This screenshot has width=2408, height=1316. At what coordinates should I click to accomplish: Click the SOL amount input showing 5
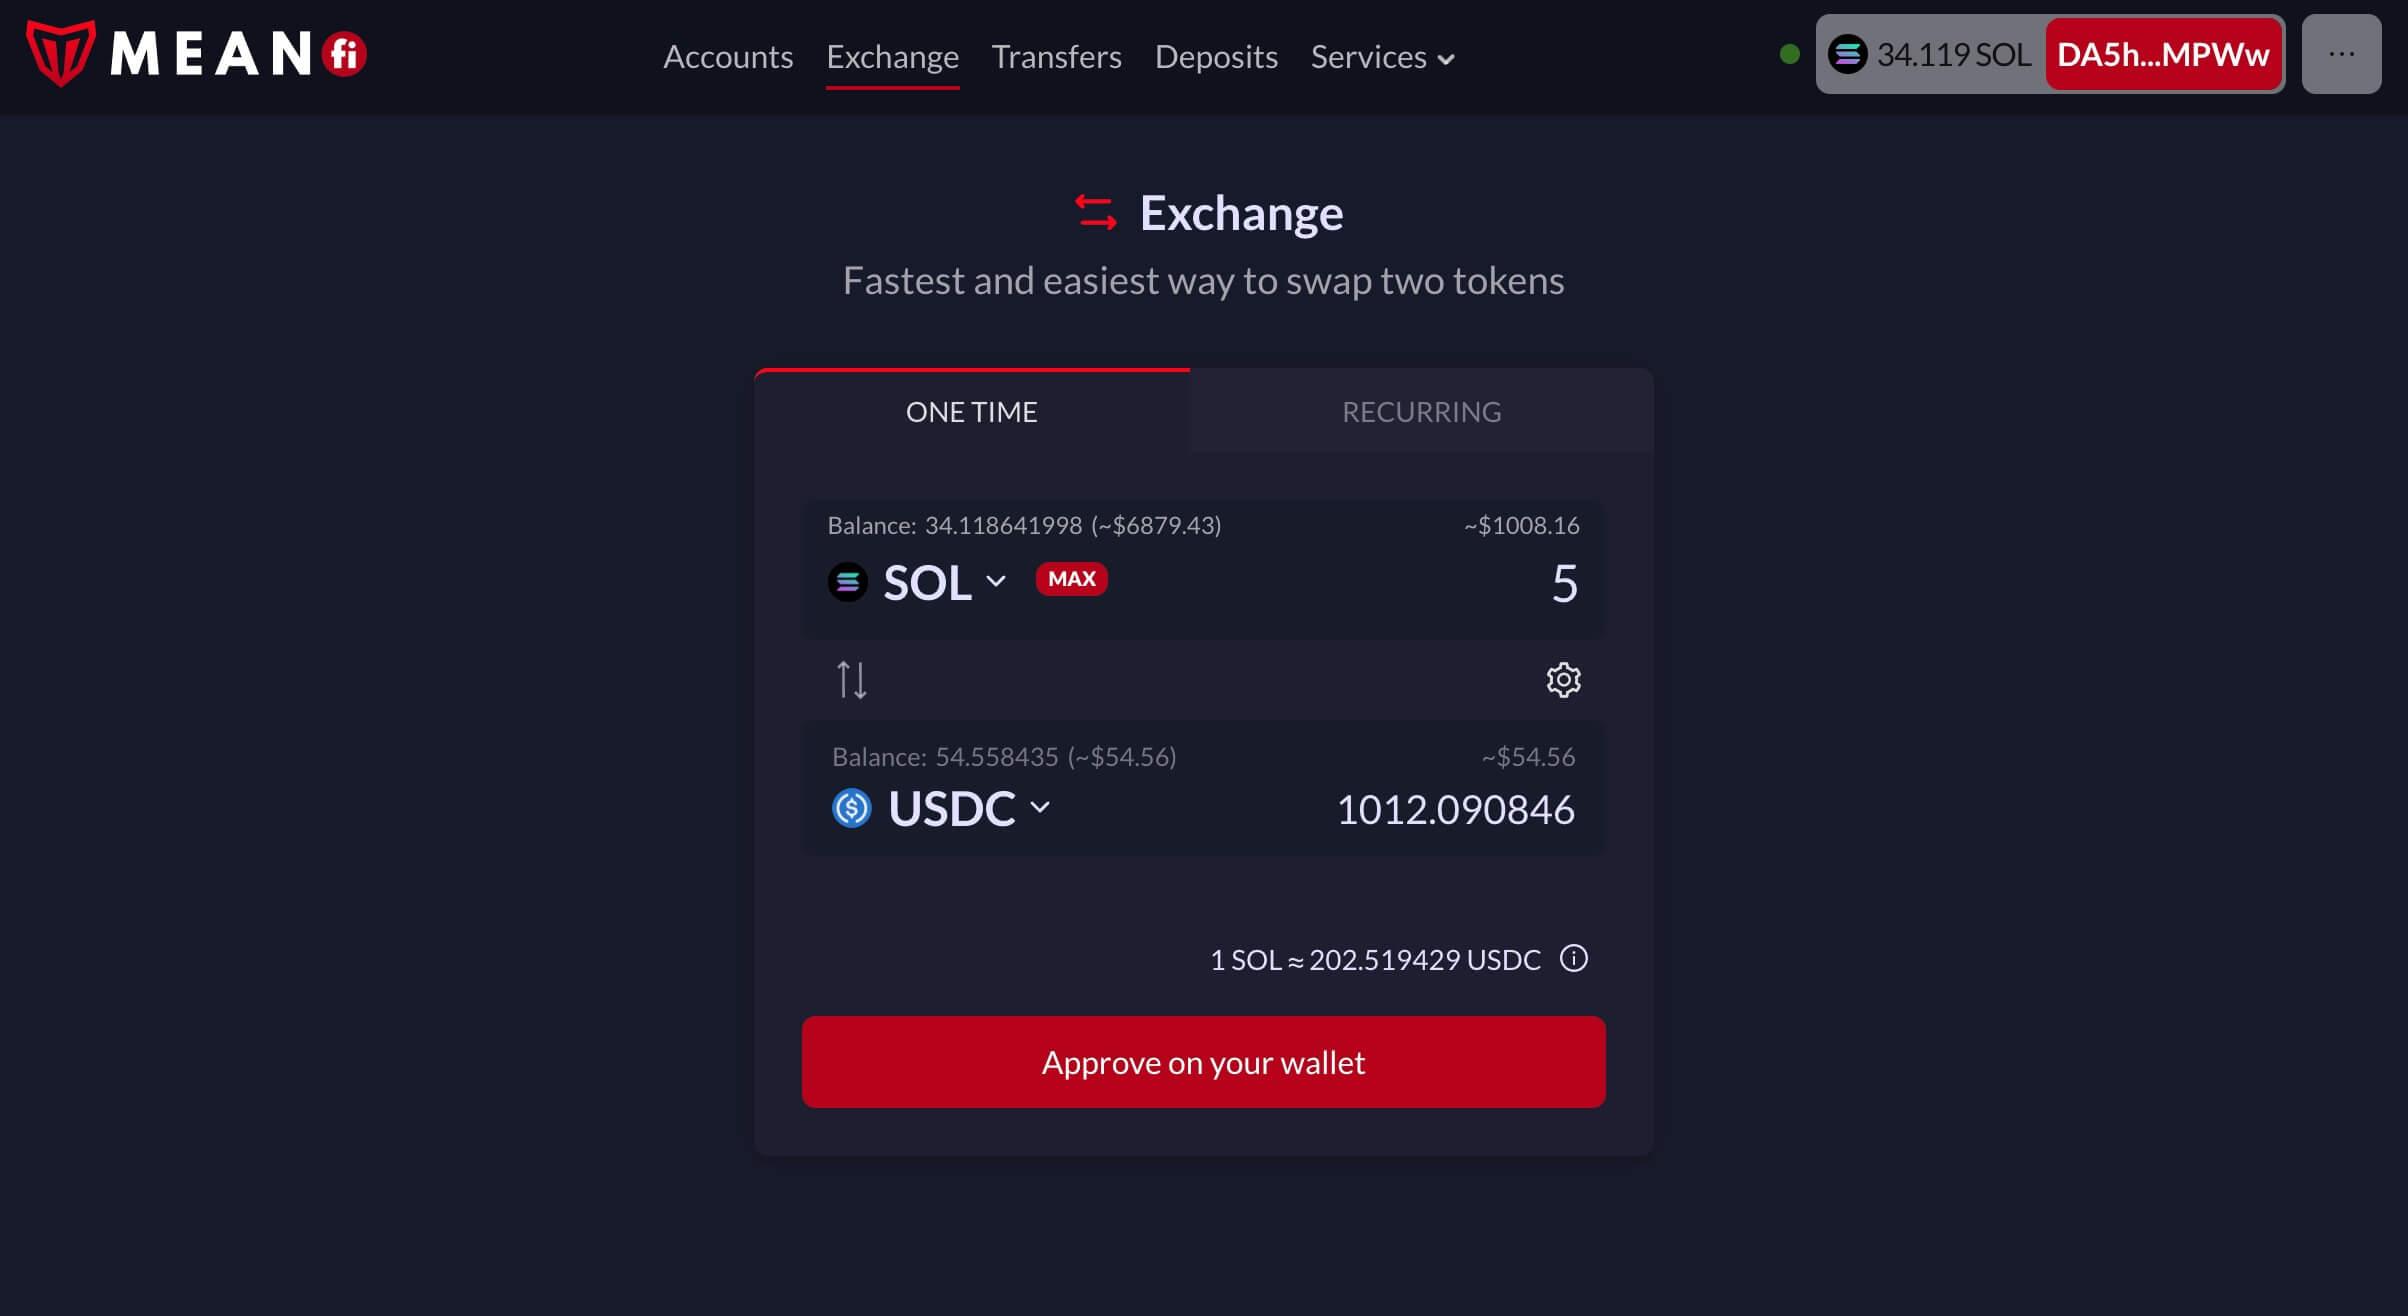click(x=1565, y=583)
